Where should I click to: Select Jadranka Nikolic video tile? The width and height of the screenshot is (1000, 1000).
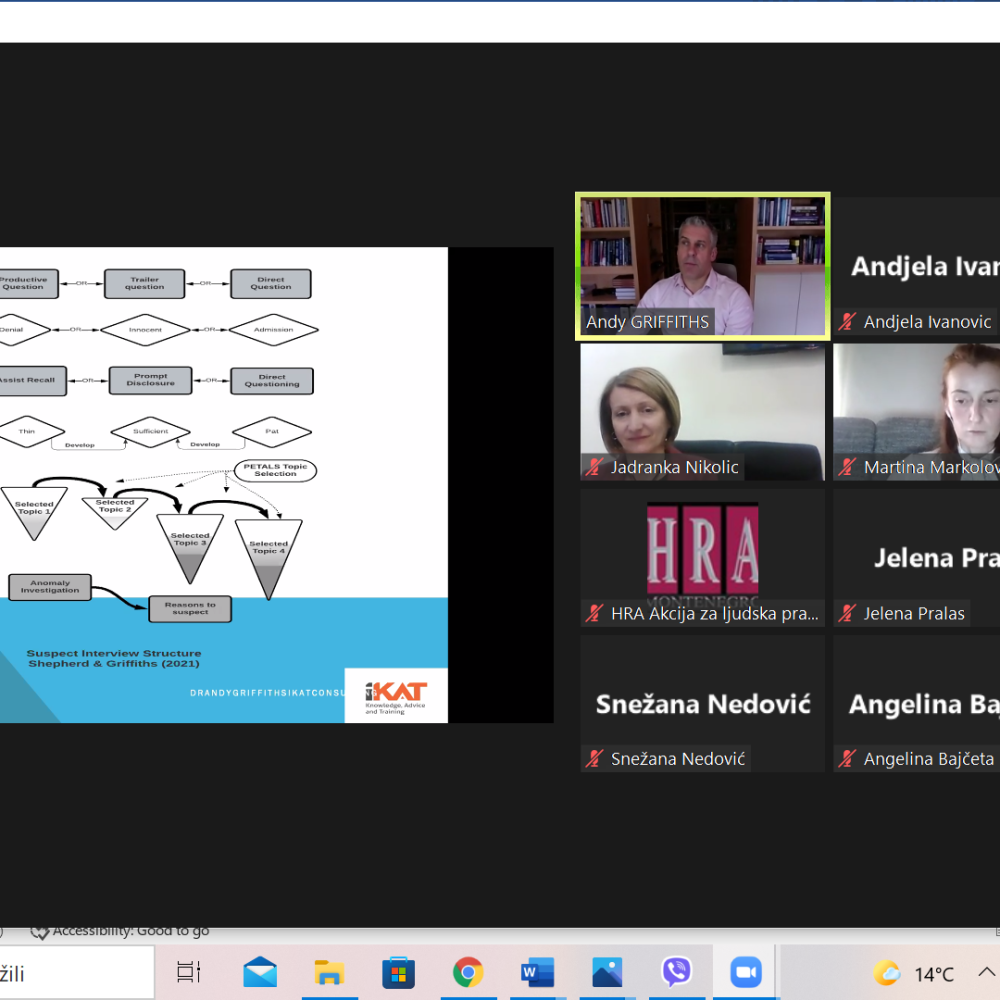702,412
